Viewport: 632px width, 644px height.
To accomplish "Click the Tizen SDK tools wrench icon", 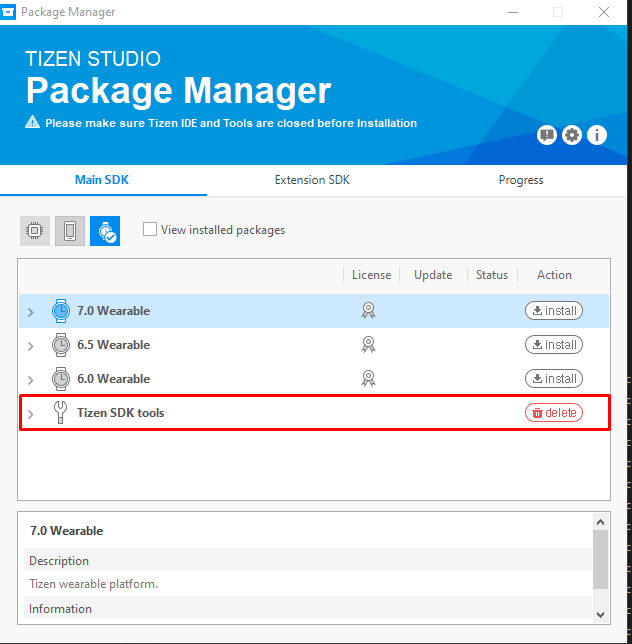I will pos(60,412).
